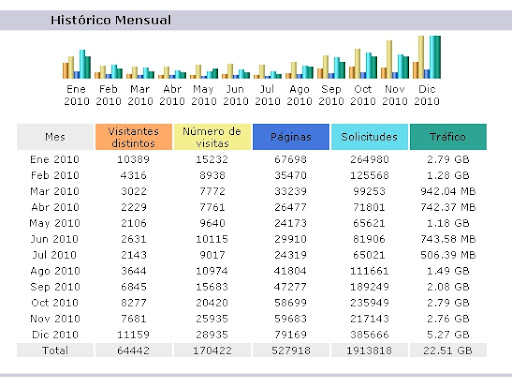Click the Total row label
512x388 pixels.
pos(55,350)
